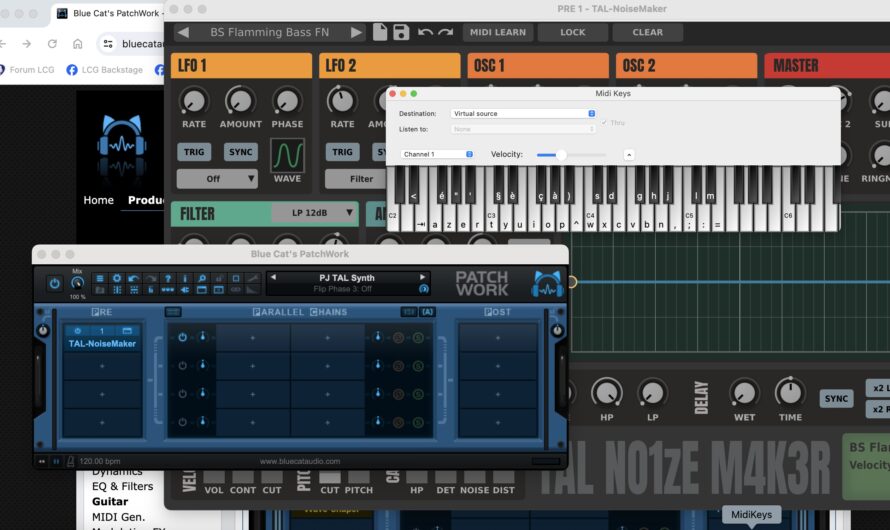Click the PatchWork lock icon
Viewport: 890px width, 530px height.
[150, 289]
